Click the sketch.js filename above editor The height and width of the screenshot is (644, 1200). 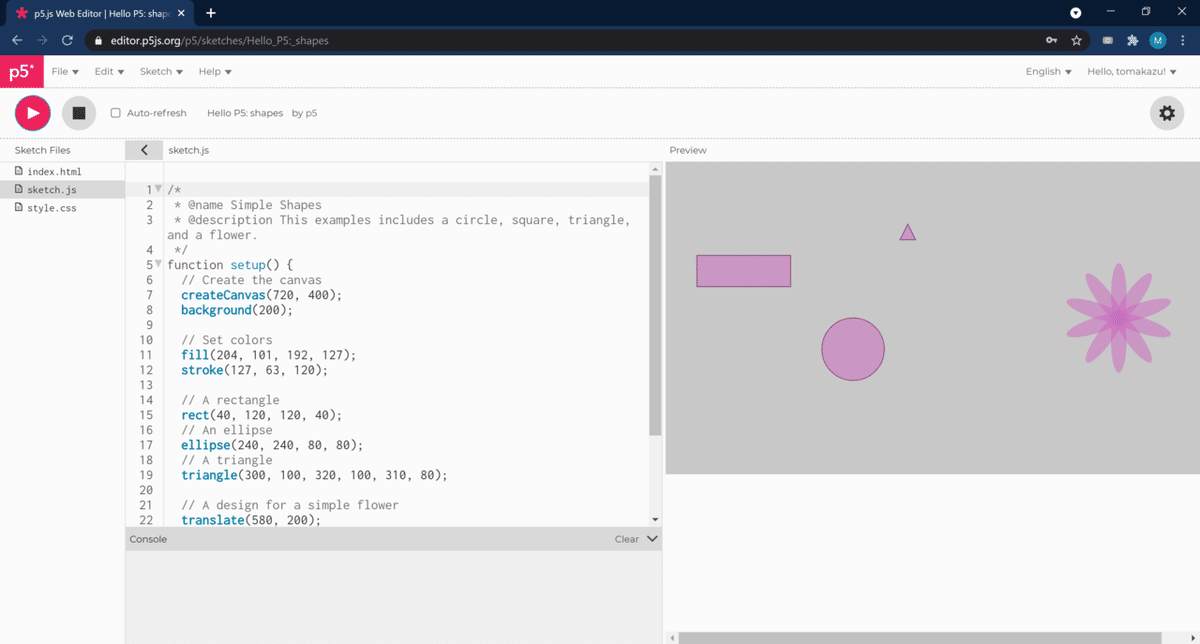tap(189, 150)
